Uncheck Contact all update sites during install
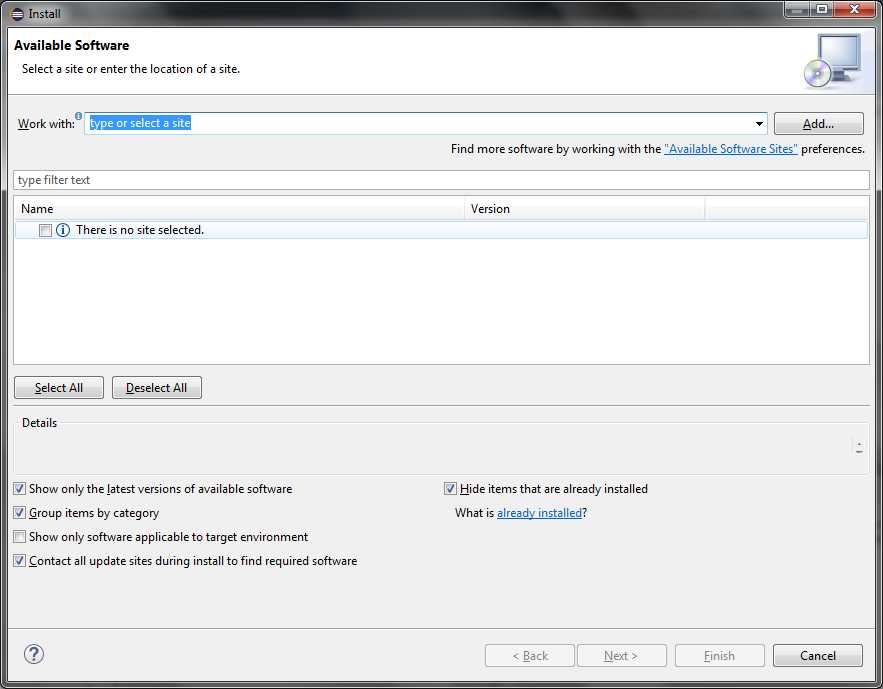The image size is (883, 689). tap(19, 560)
